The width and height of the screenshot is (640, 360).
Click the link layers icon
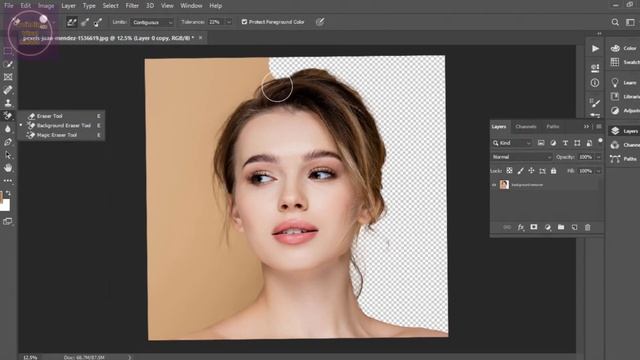507,227
